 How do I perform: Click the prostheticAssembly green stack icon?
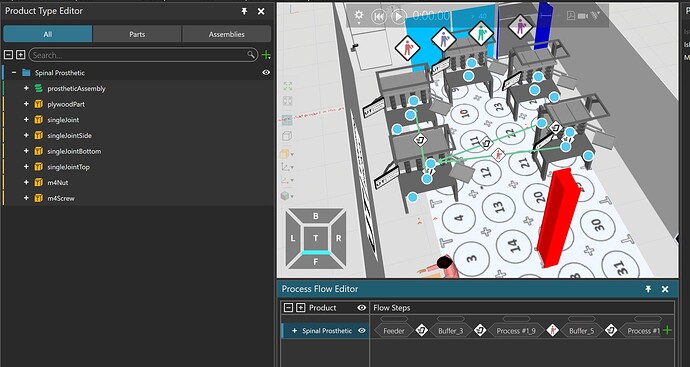[x=39, y=88]
